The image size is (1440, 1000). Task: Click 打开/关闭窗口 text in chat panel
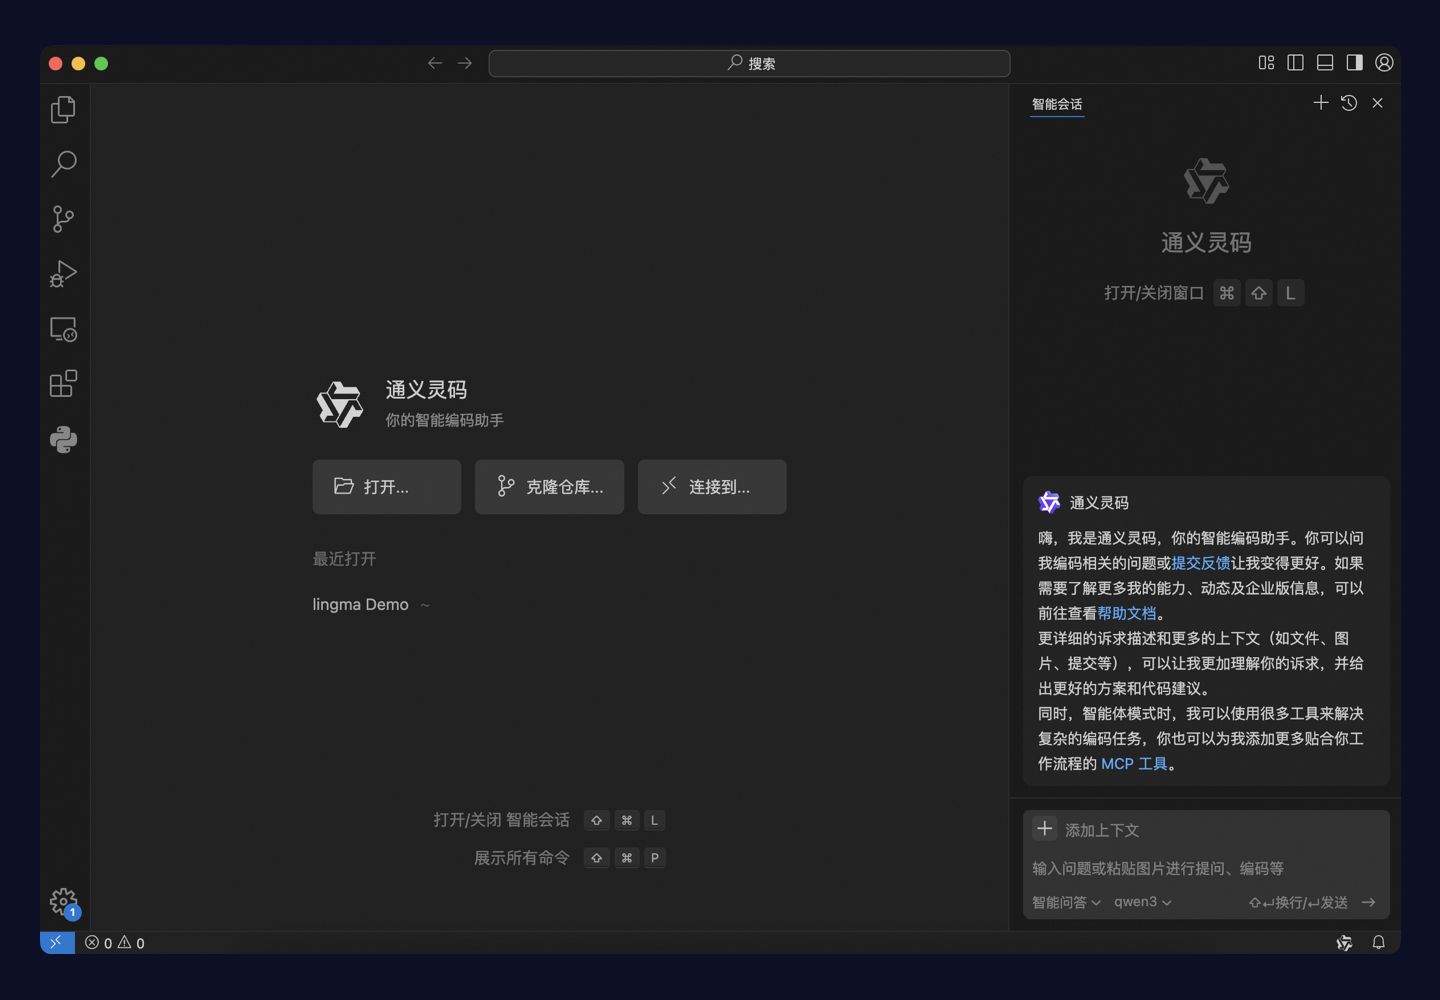(1154, 293)
